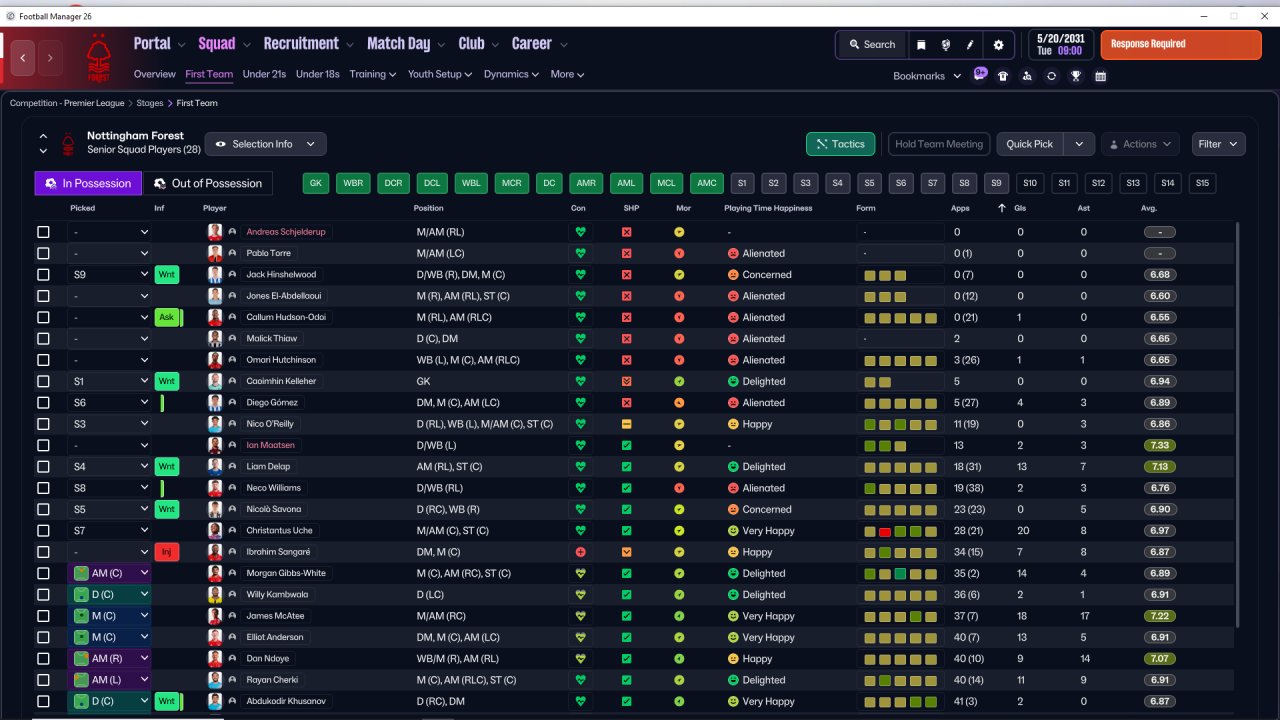This screenshot has height=720, width=1280.
Task: Click the form bar for Christantus Uche
Action: point(900,531)
